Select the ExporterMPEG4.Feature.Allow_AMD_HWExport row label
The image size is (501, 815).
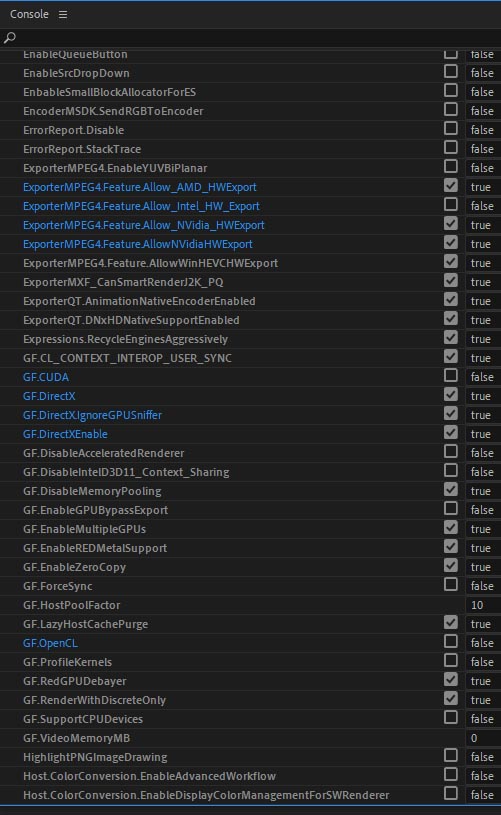[x=139, y=187]
